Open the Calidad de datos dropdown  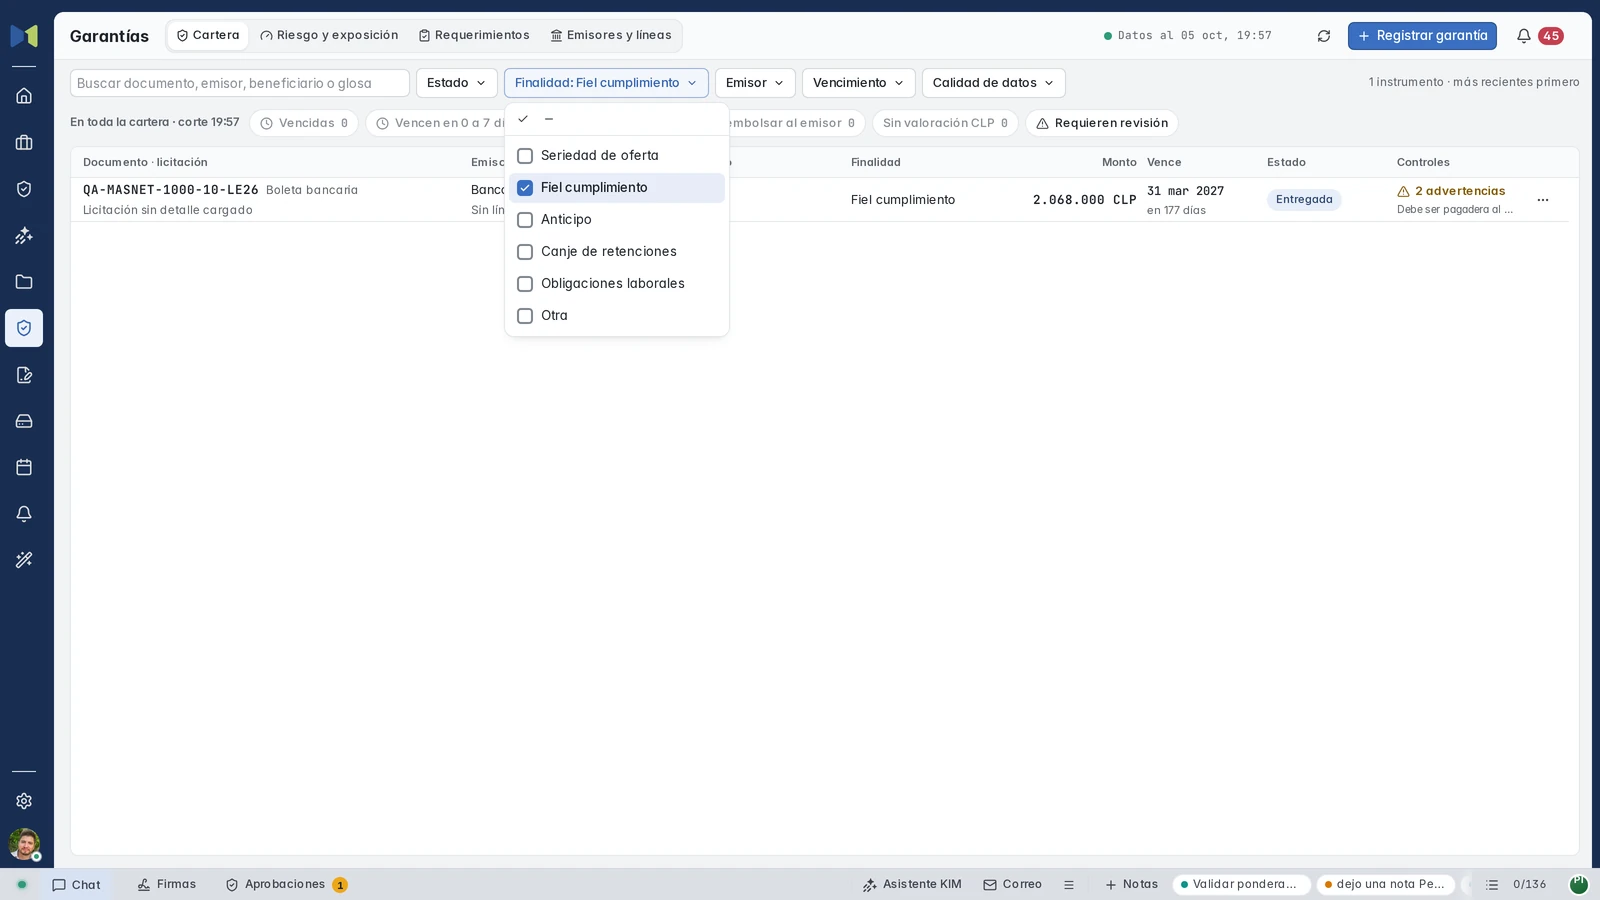pos(993,83)
